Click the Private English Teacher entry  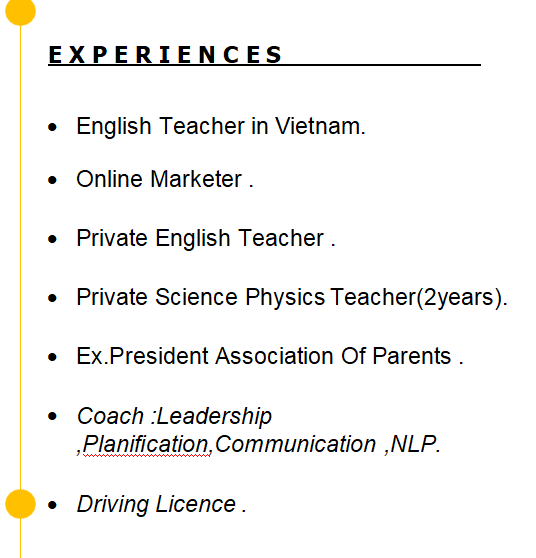206,238
